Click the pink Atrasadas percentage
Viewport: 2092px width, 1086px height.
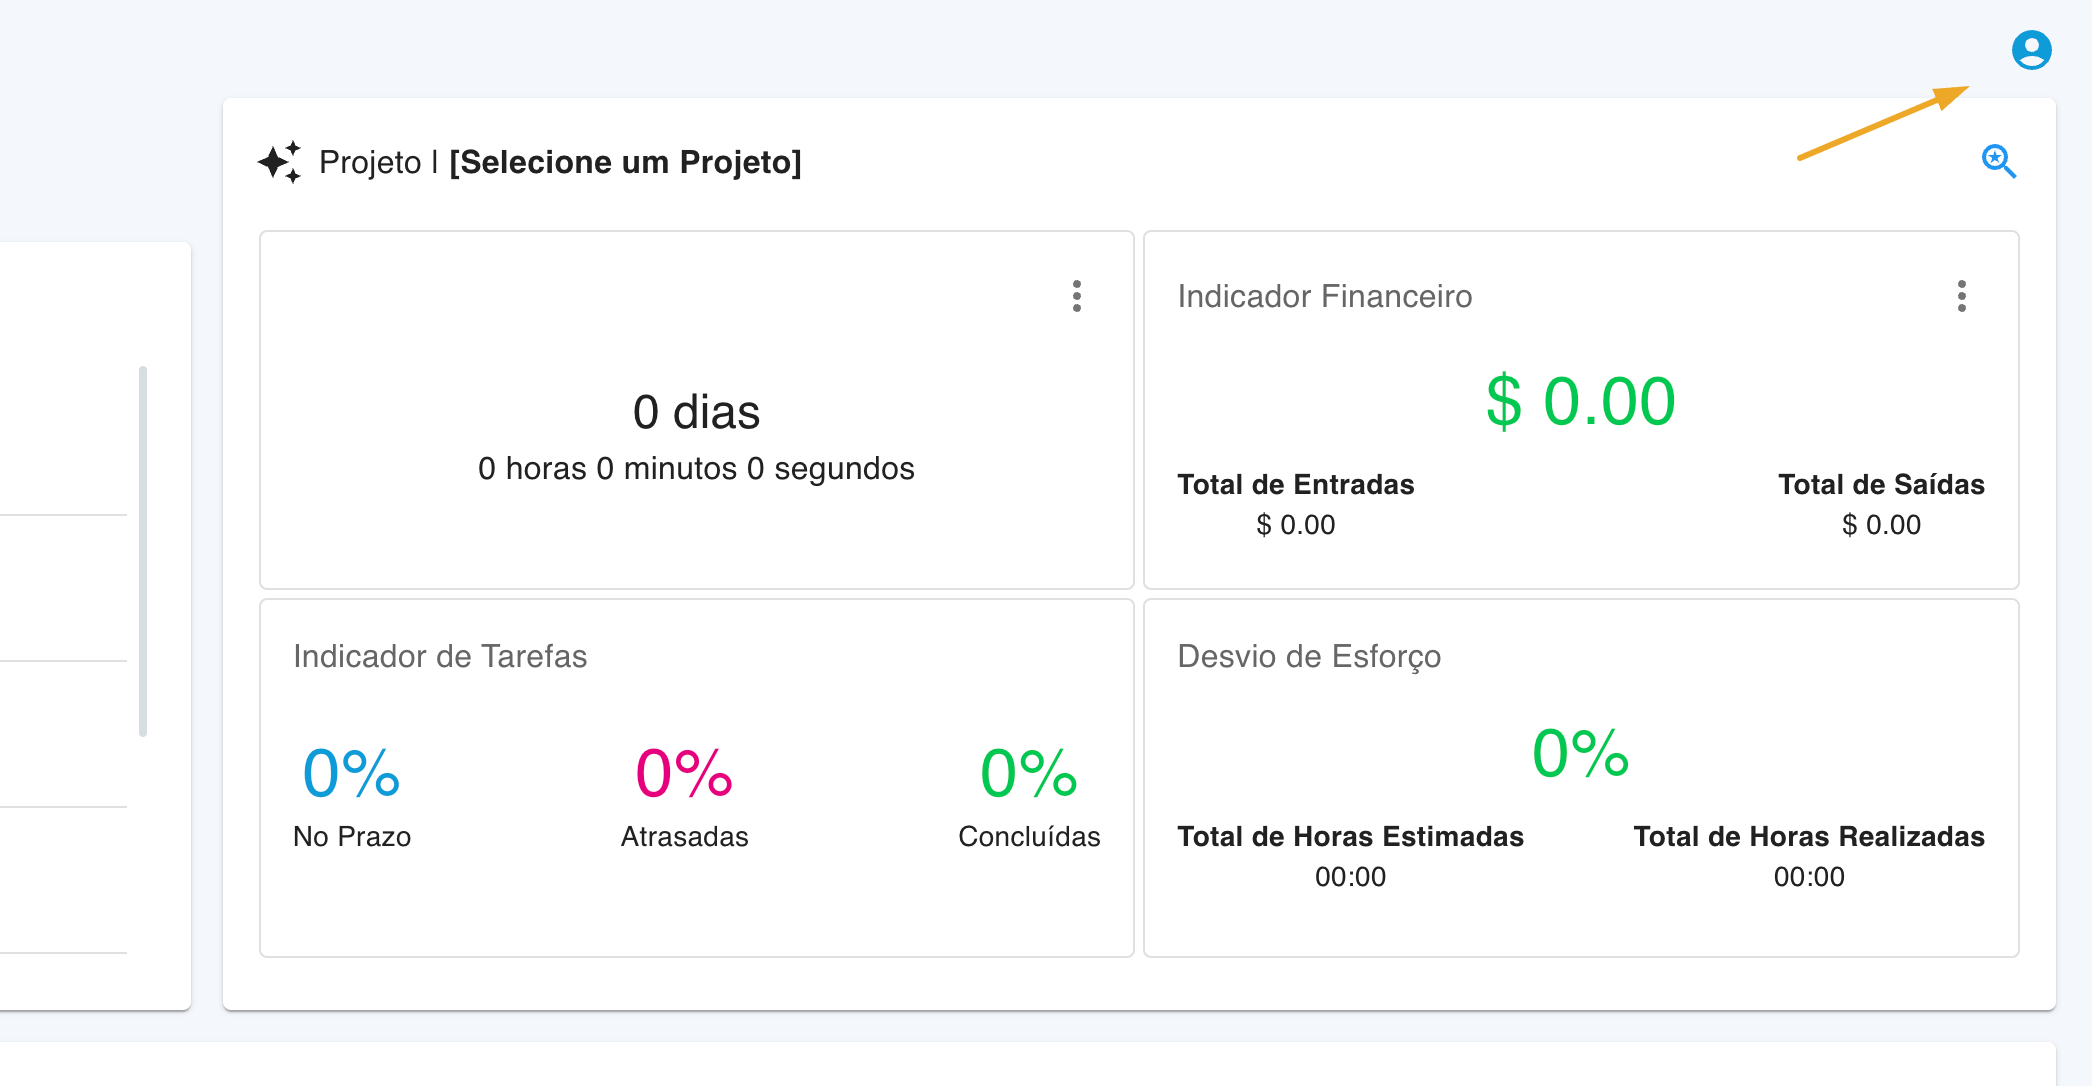684,774
